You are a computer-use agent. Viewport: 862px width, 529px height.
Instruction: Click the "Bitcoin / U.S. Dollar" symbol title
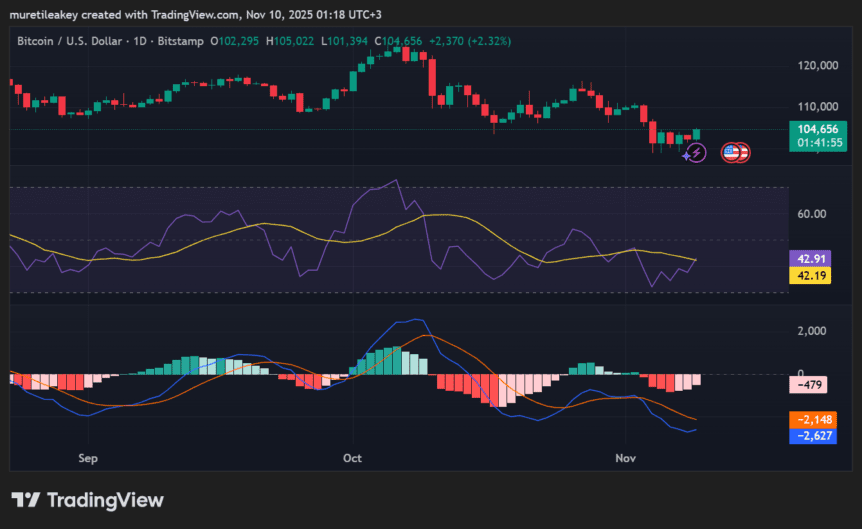click(x=69, y=41)
